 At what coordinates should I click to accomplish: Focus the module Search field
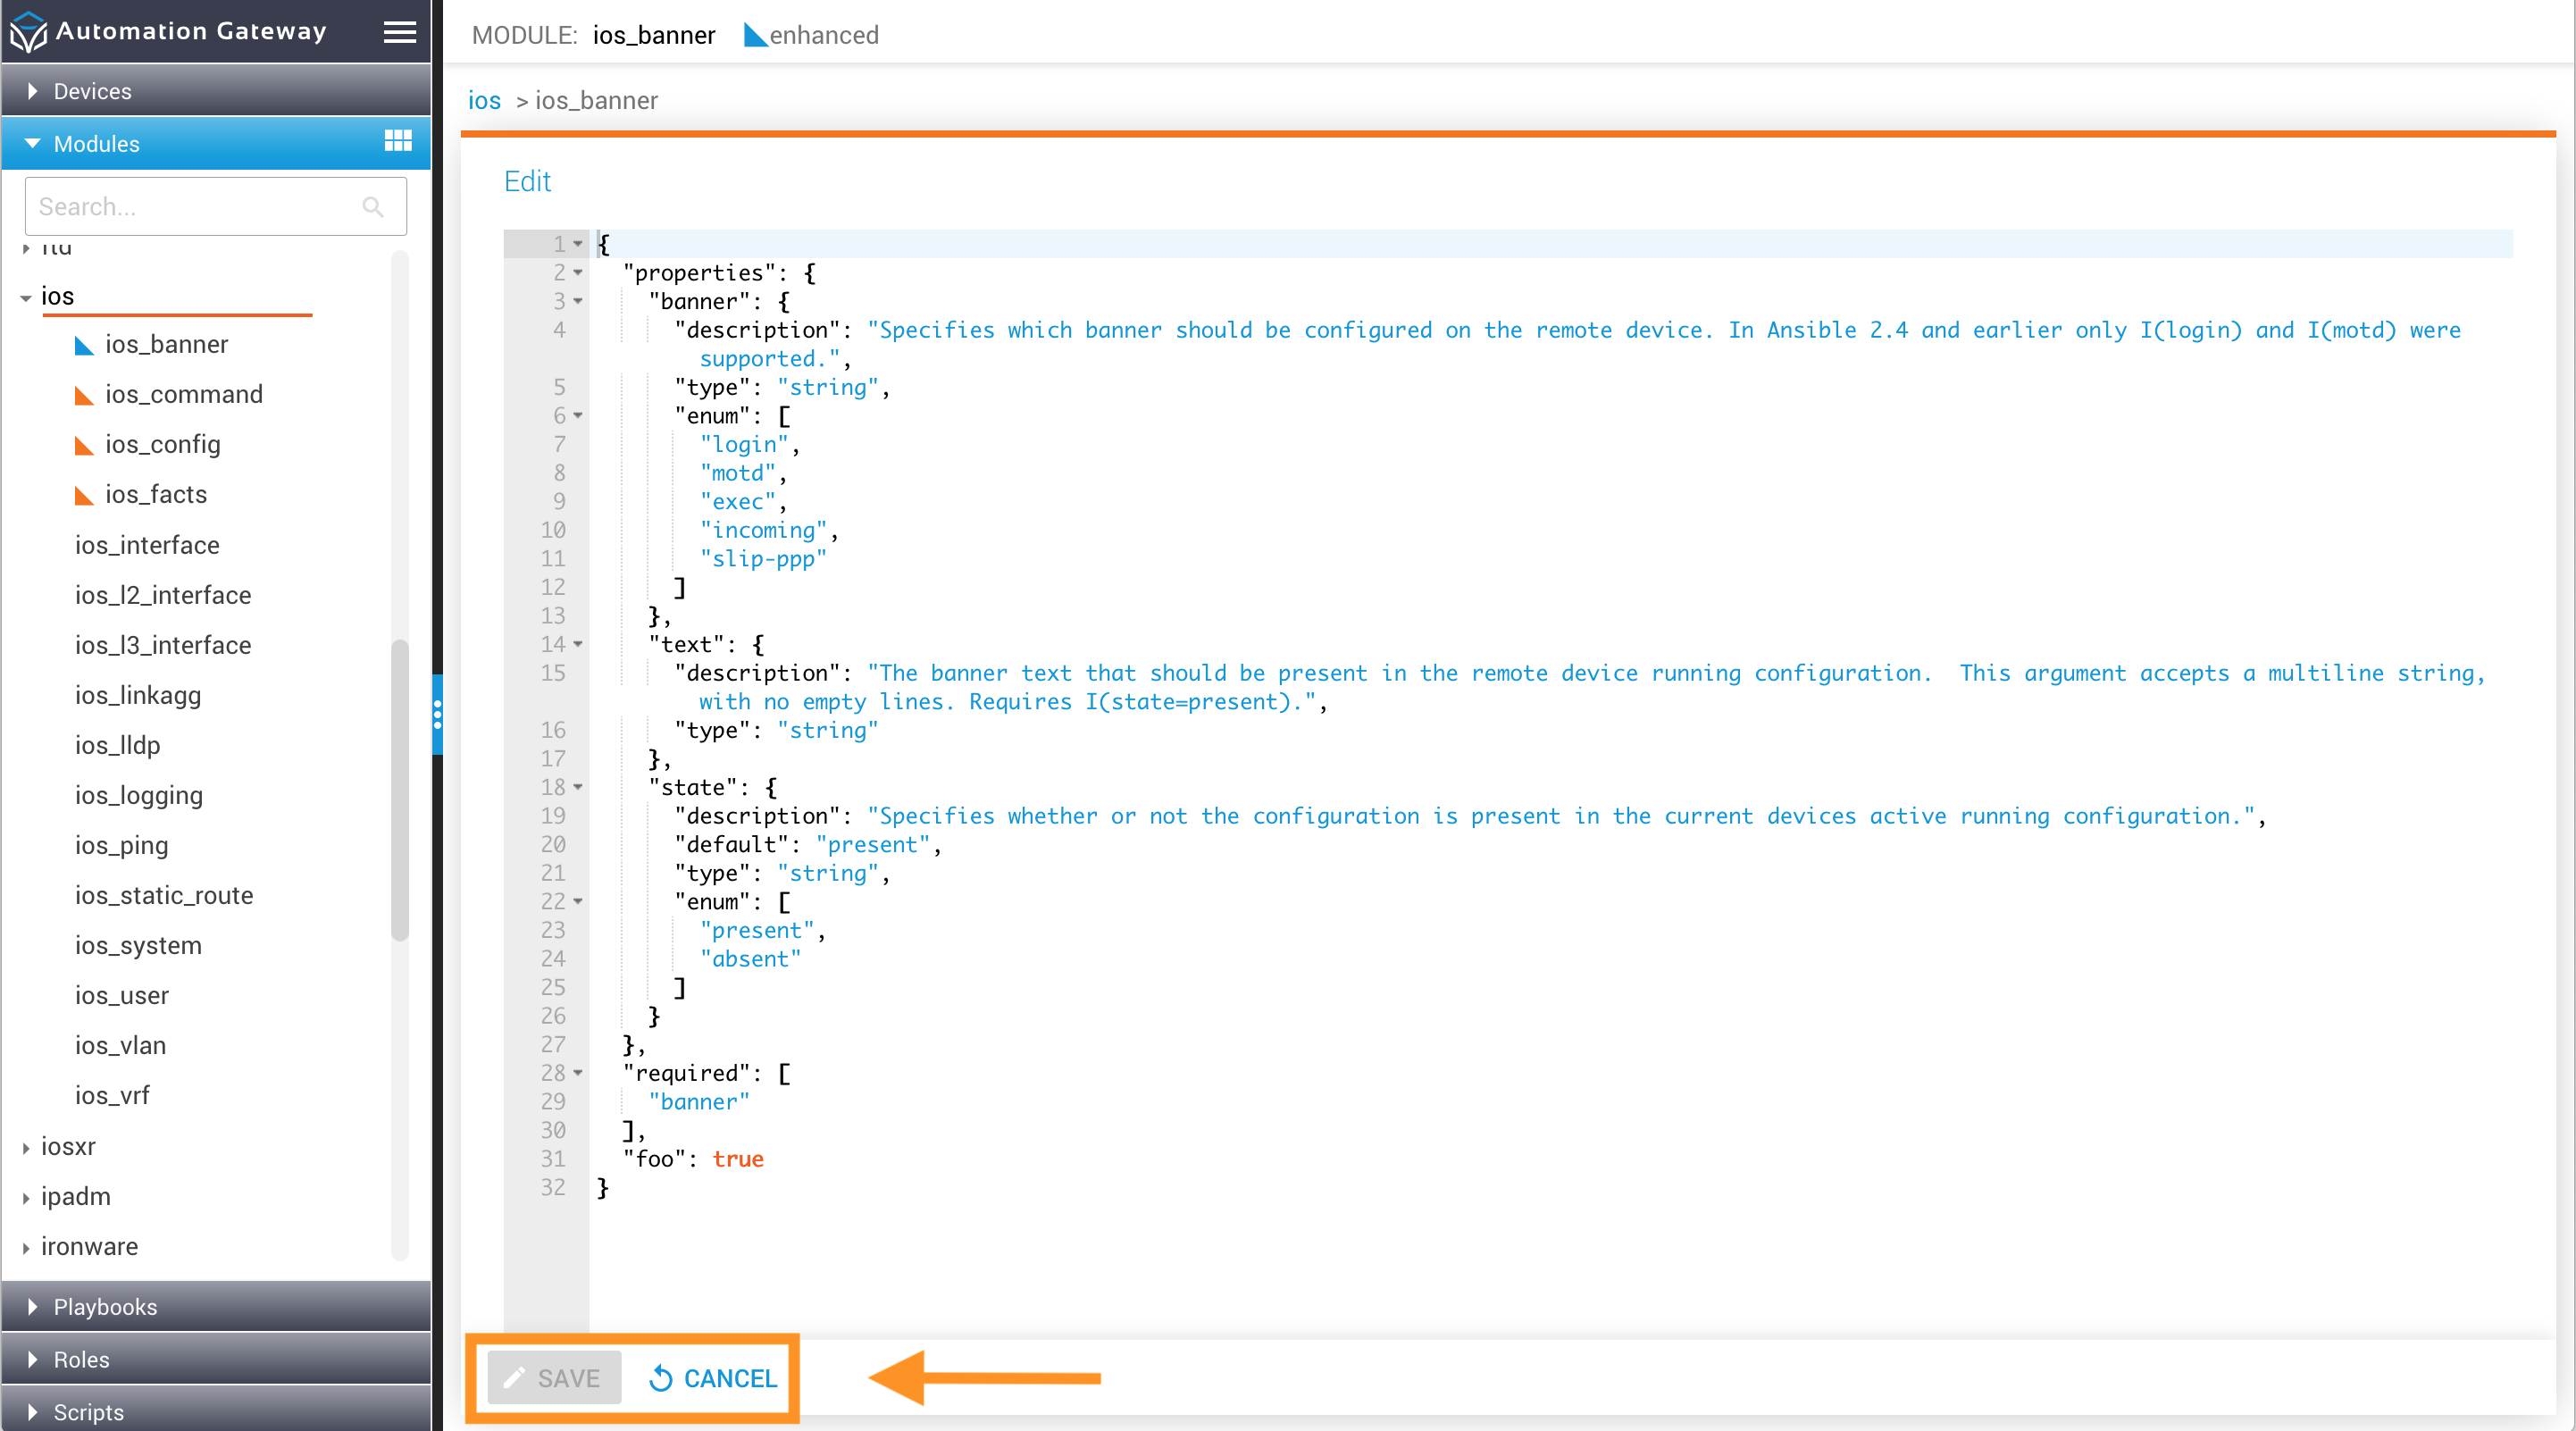(x=216, y=207)
